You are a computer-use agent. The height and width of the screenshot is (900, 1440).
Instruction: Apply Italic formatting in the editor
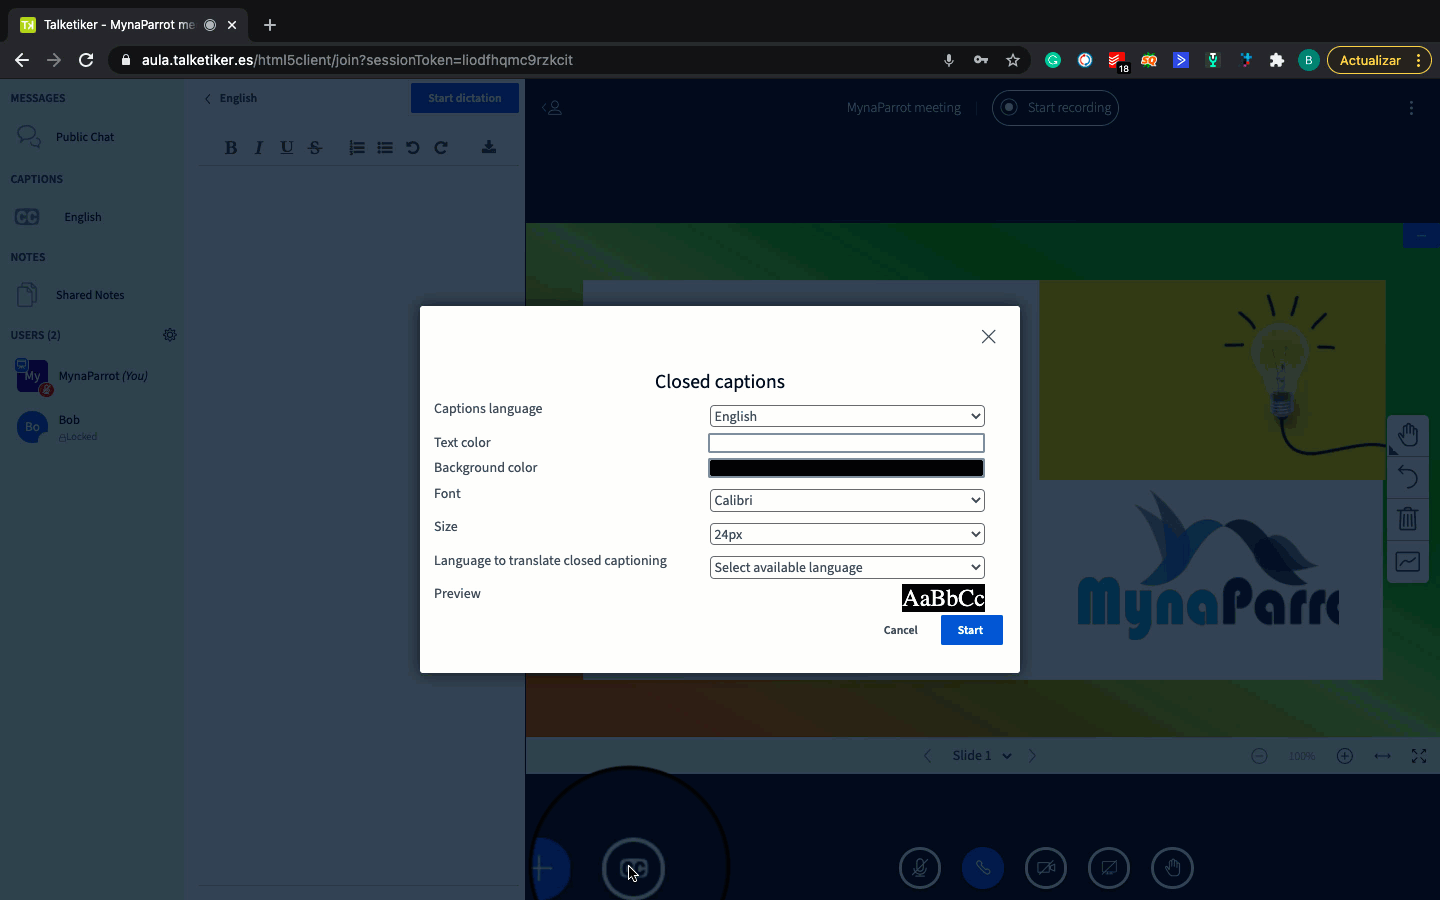(x=259, y=148)
